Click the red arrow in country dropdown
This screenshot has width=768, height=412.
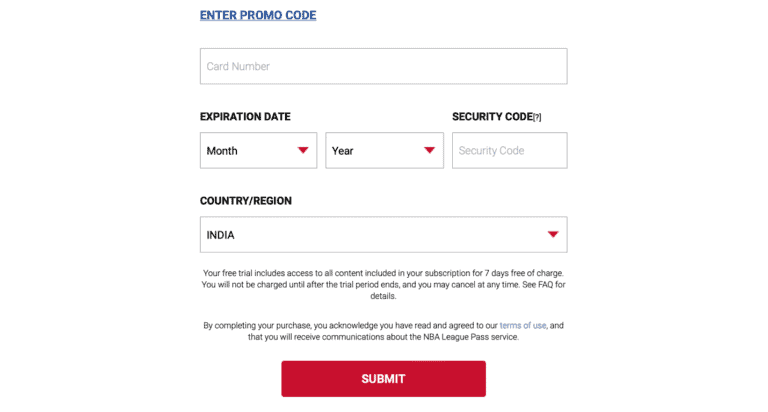point(553,235)
